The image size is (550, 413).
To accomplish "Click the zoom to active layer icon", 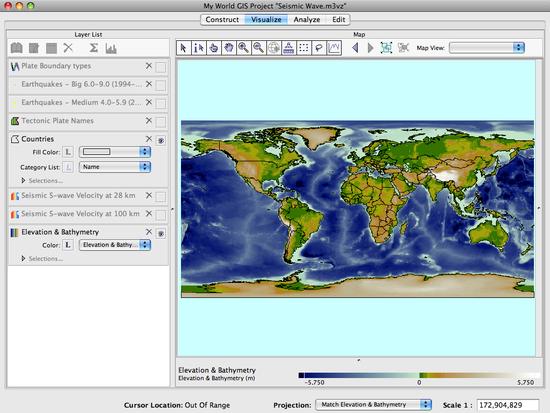I will (386, 48).
